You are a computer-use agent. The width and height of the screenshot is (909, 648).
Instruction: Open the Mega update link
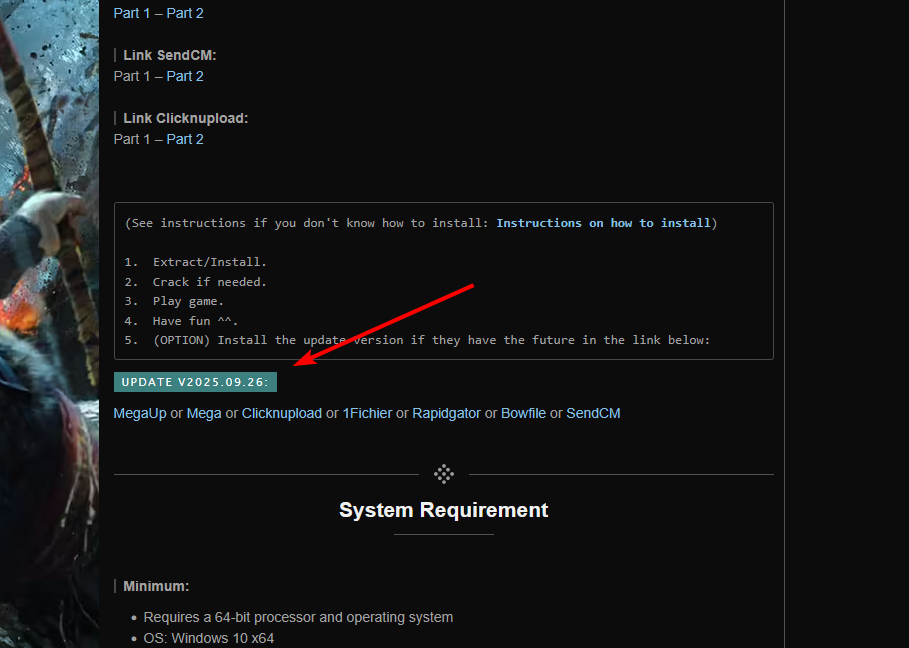204,413
